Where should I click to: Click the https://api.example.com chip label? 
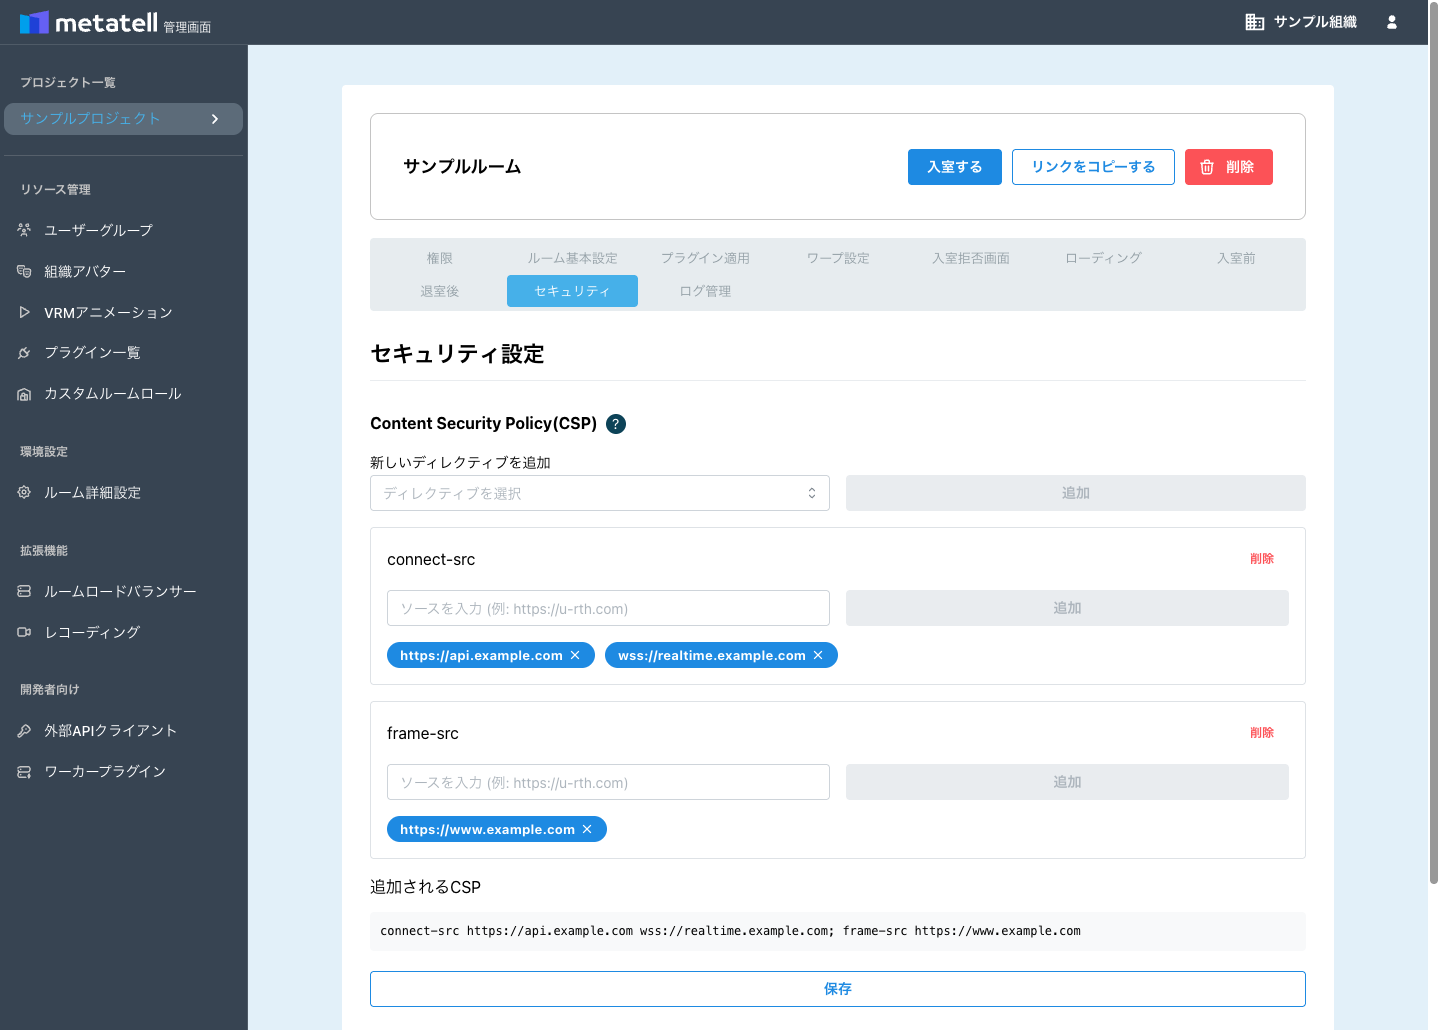(x=481, y=655)
